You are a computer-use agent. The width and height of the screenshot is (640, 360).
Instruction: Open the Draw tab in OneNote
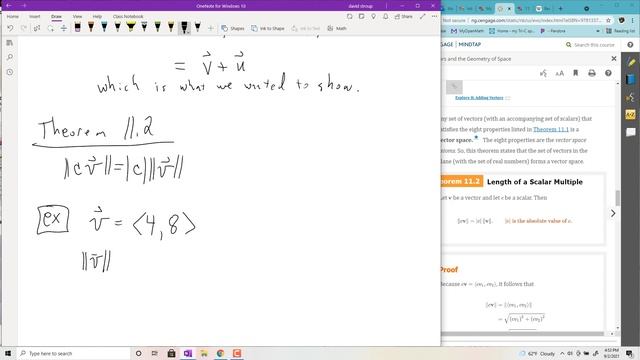[56, 17]
